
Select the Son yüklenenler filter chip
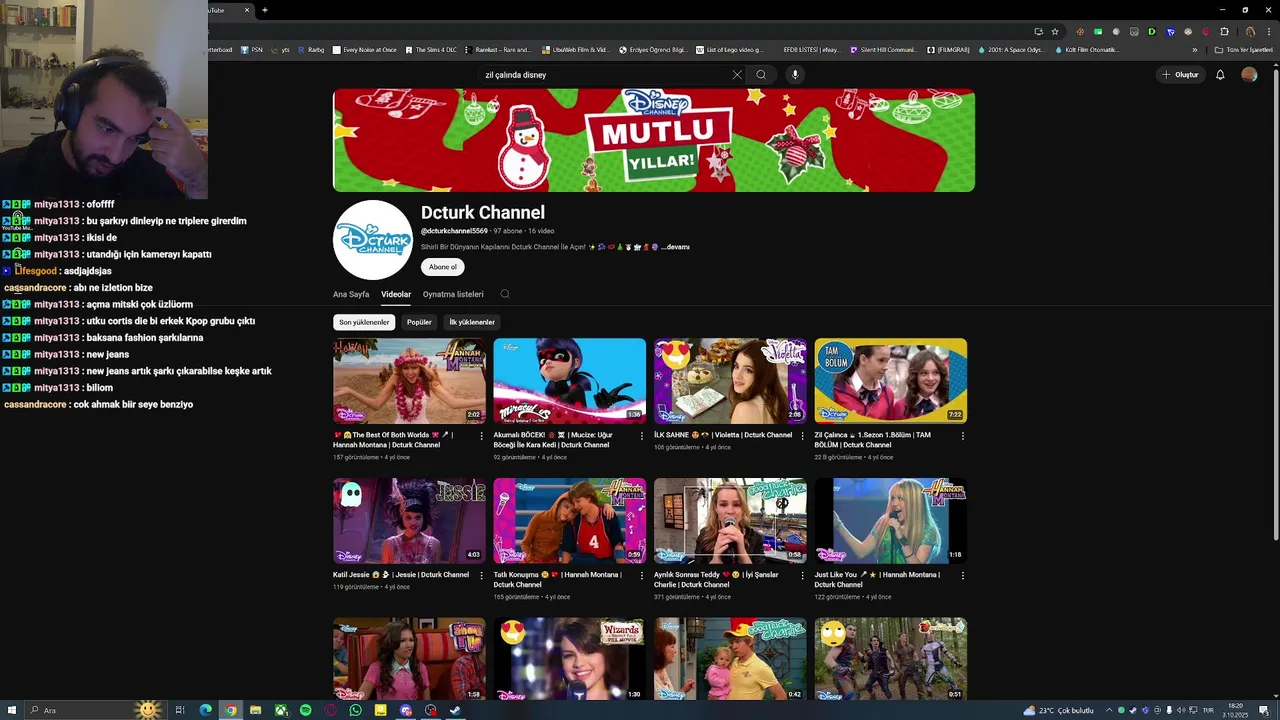click(364, 322)
